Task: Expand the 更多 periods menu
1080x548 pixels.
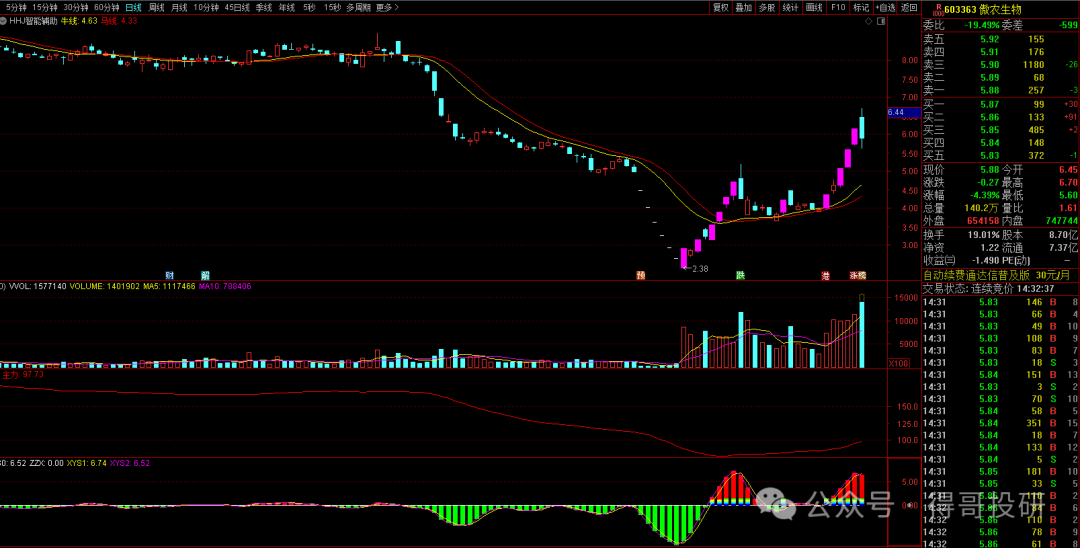Action: [x=388, y=8]
